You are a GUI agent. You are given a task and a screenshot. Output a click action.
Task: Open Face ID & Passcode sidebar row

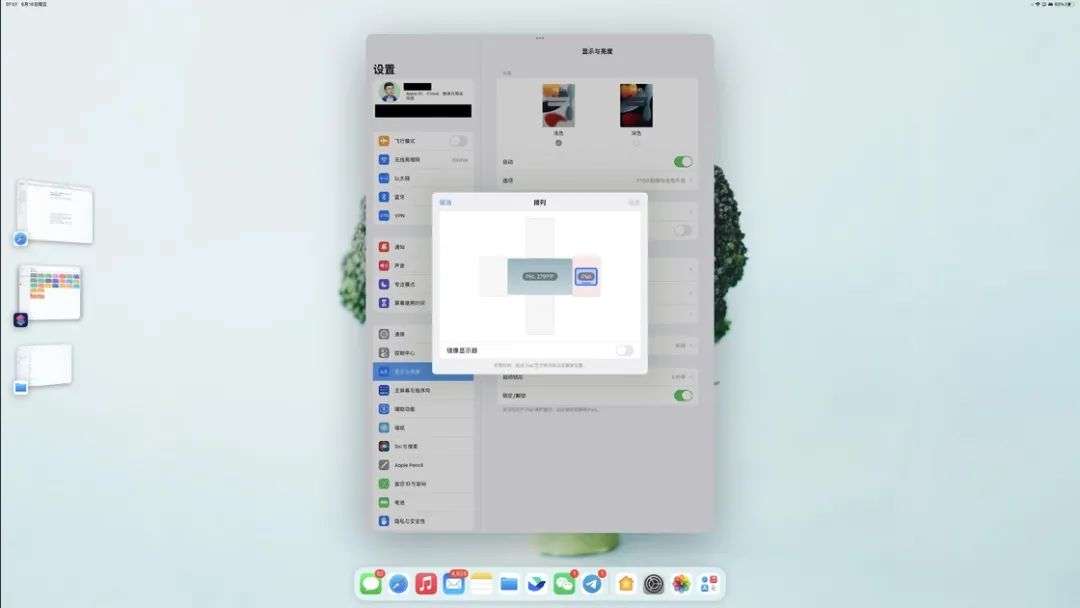click(x=423, y=483)
